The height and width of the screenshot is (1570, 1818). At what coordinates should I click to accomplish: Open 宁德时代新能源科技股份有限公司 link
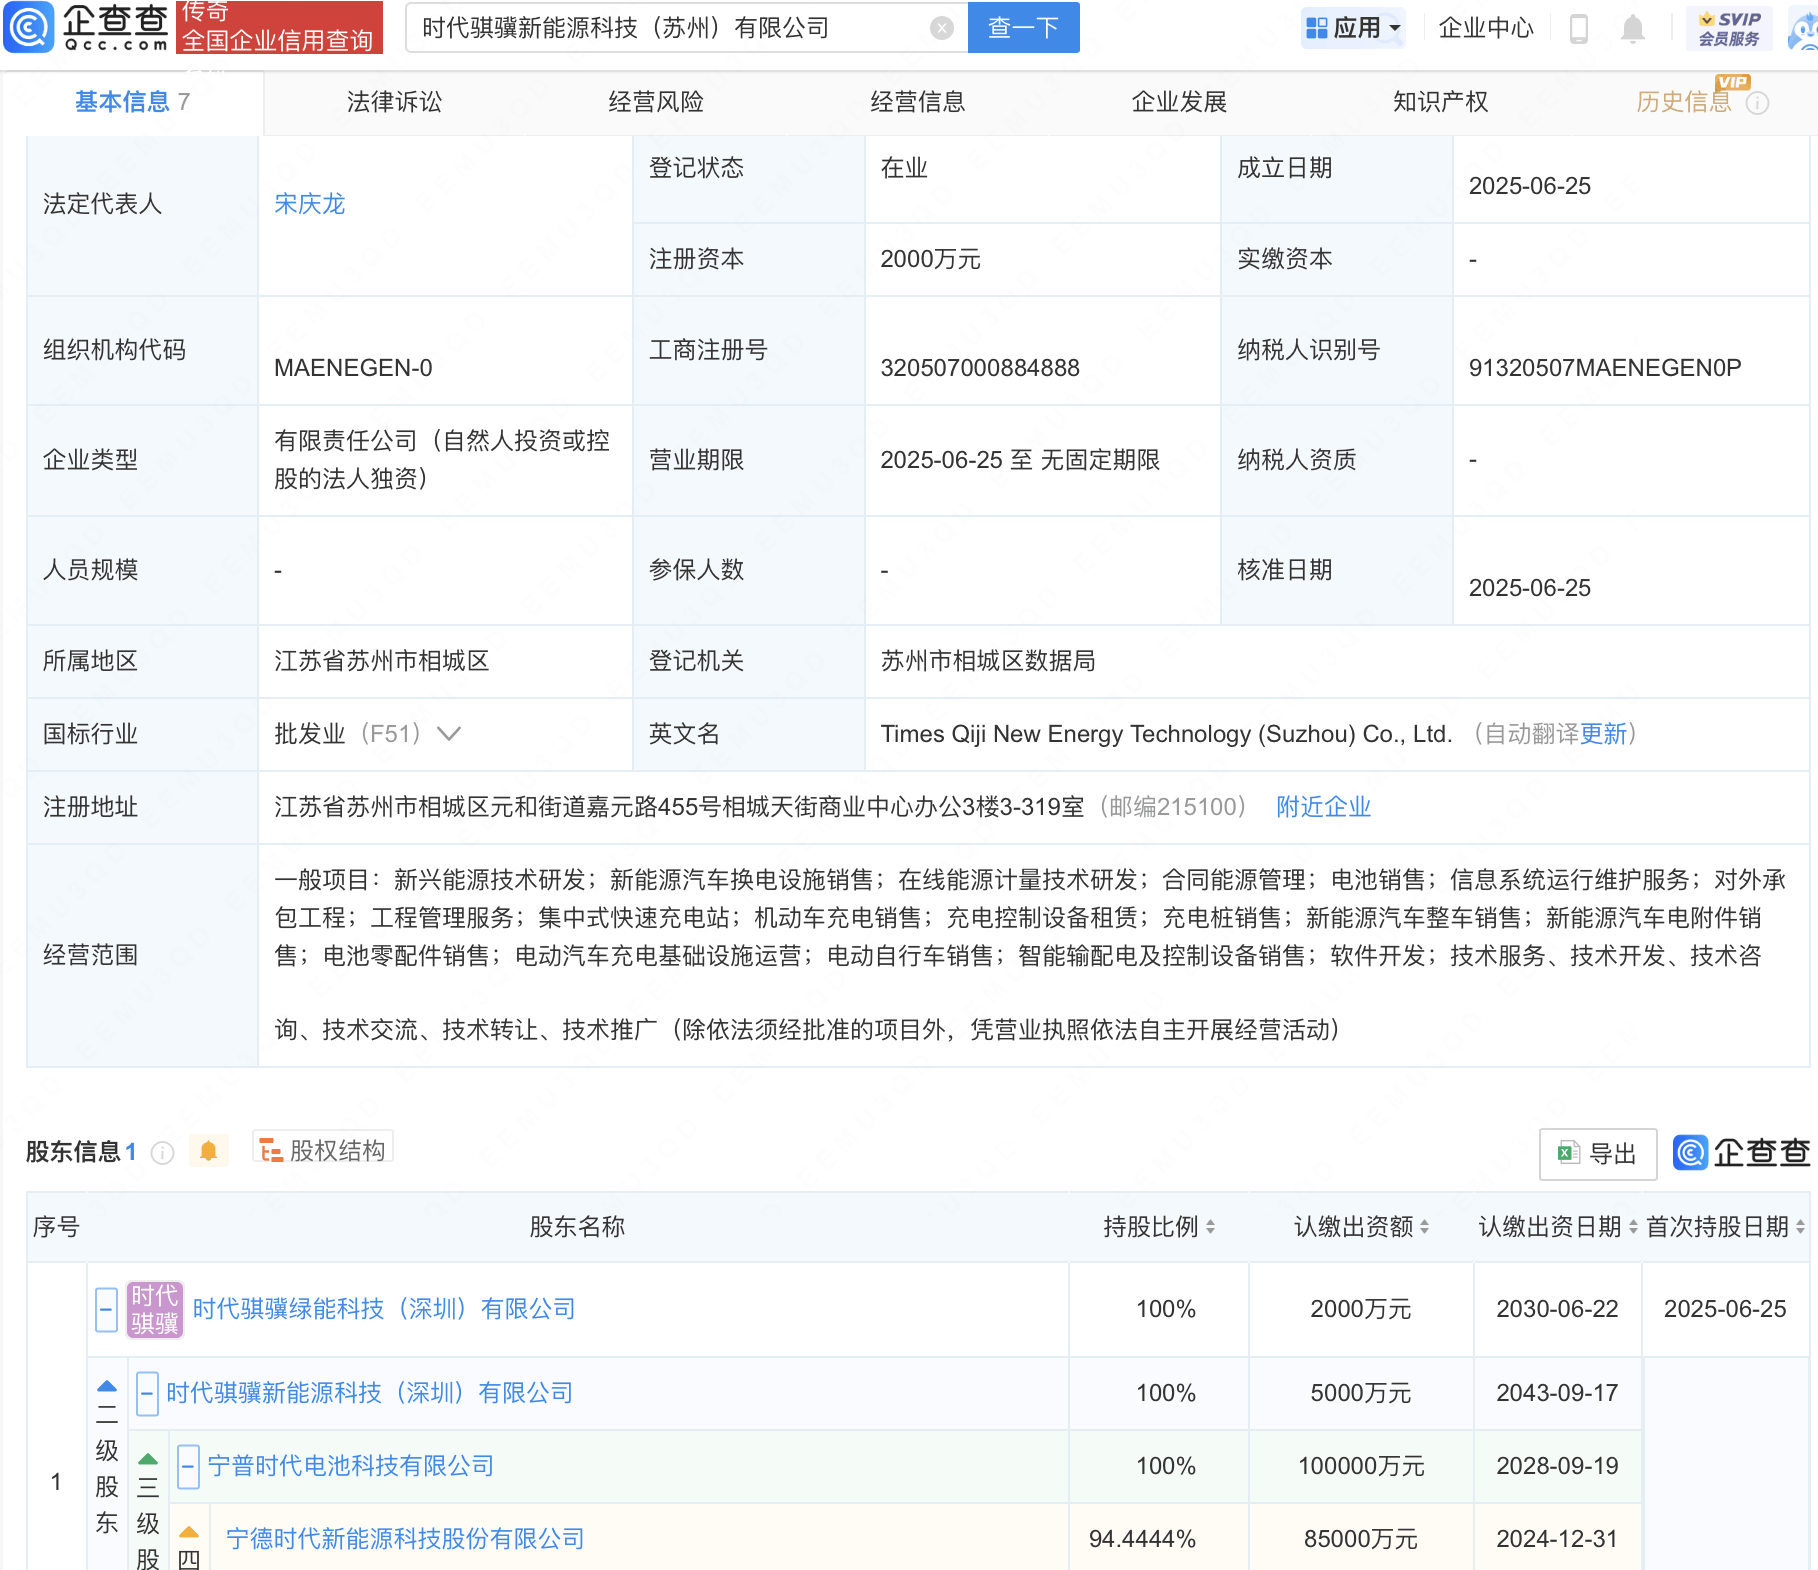[x=405, y=1539]
